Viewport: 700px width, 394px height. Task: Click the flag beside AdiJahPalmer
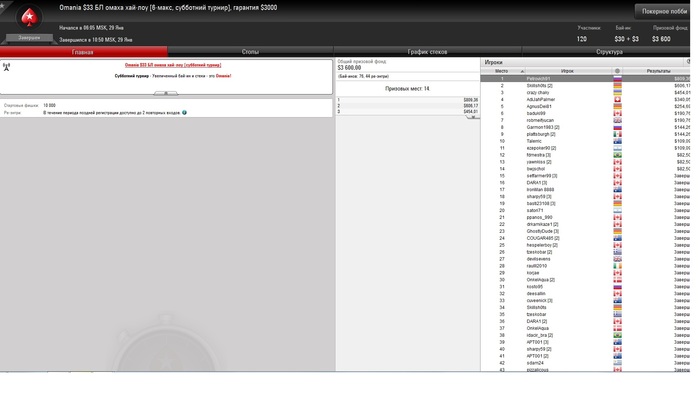click(617, 100)
